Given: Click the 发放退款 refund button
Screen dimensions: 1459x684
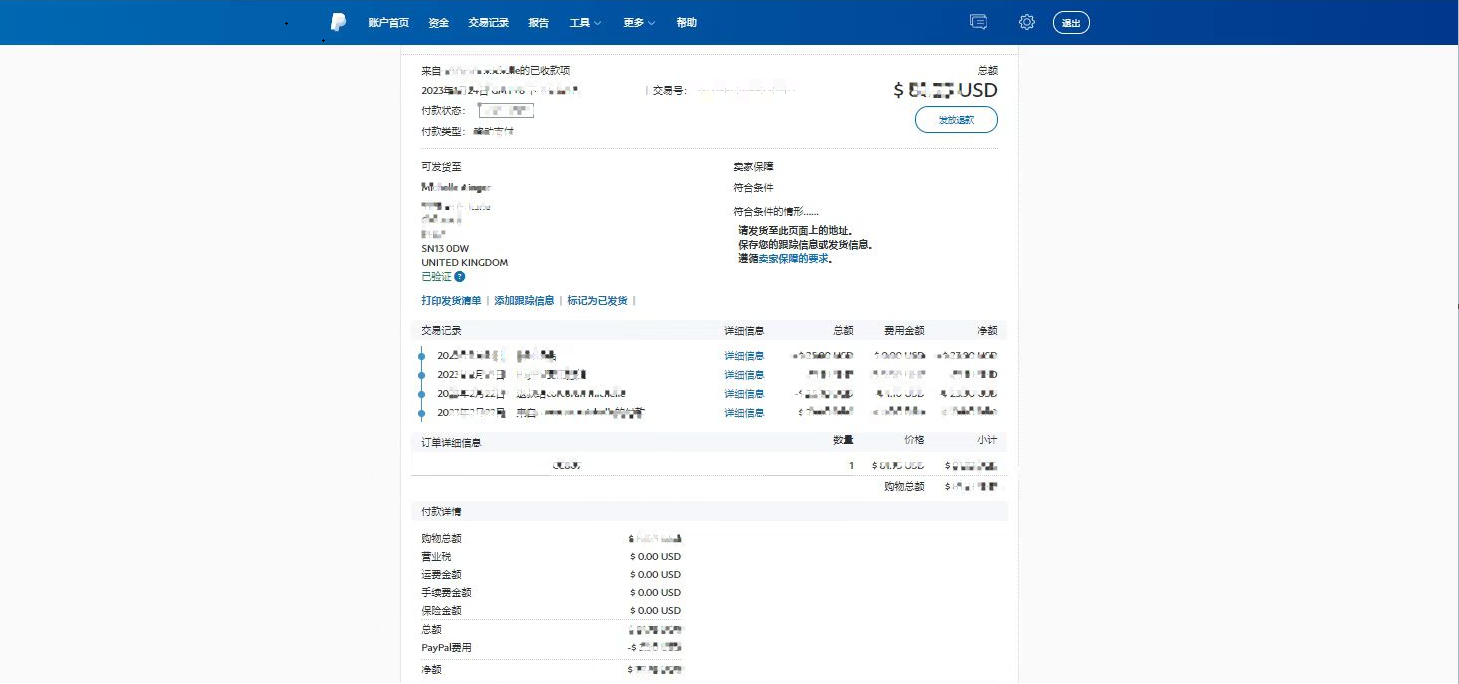Looking at the screenshot, I should click(955, 120).
